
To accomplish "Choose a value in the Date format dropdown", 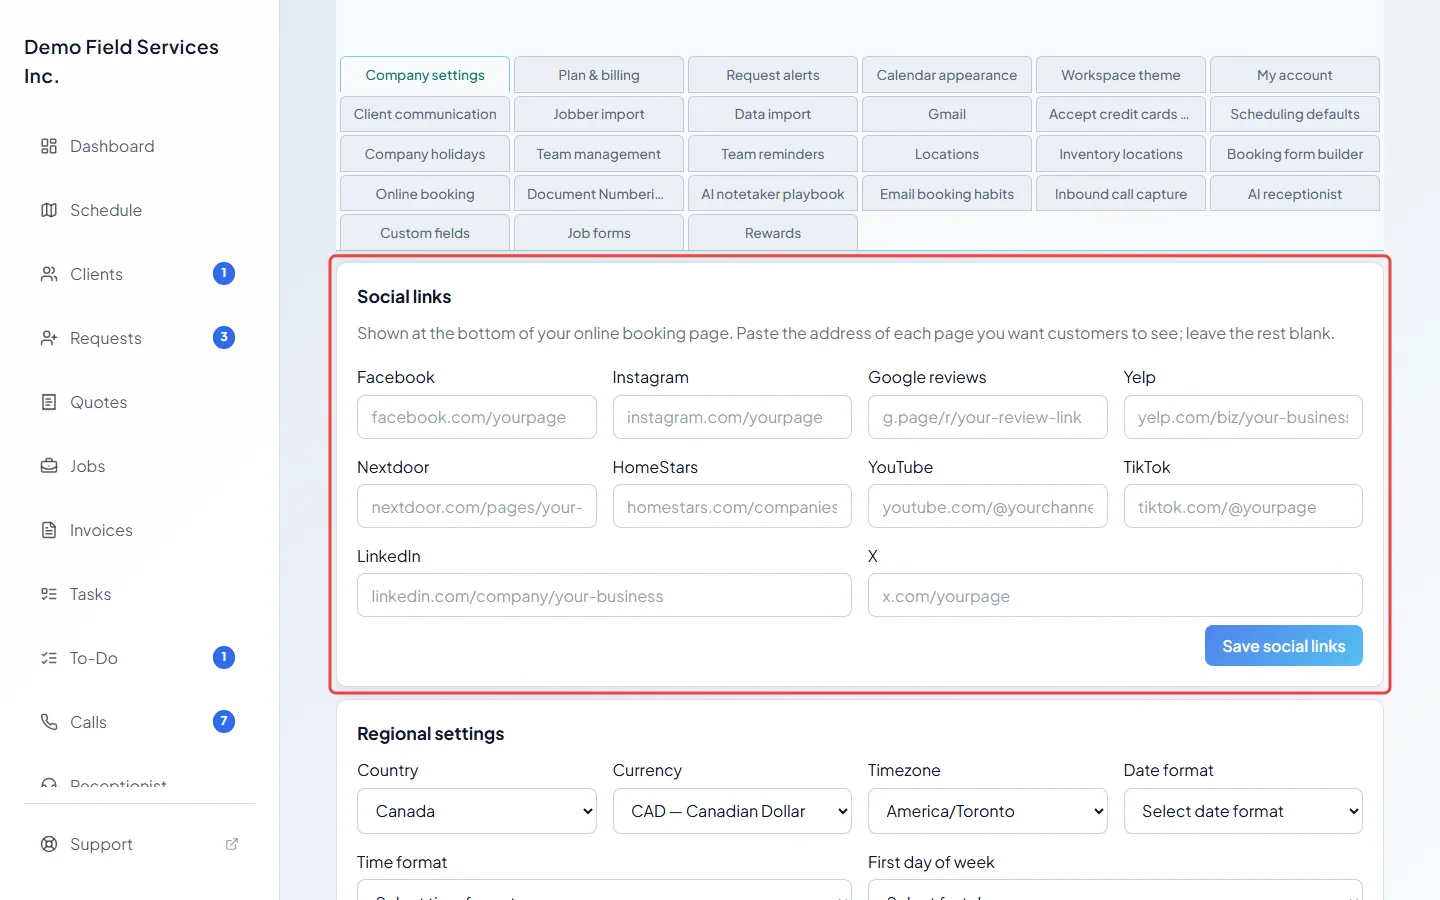I will [x=1243, y=811].
